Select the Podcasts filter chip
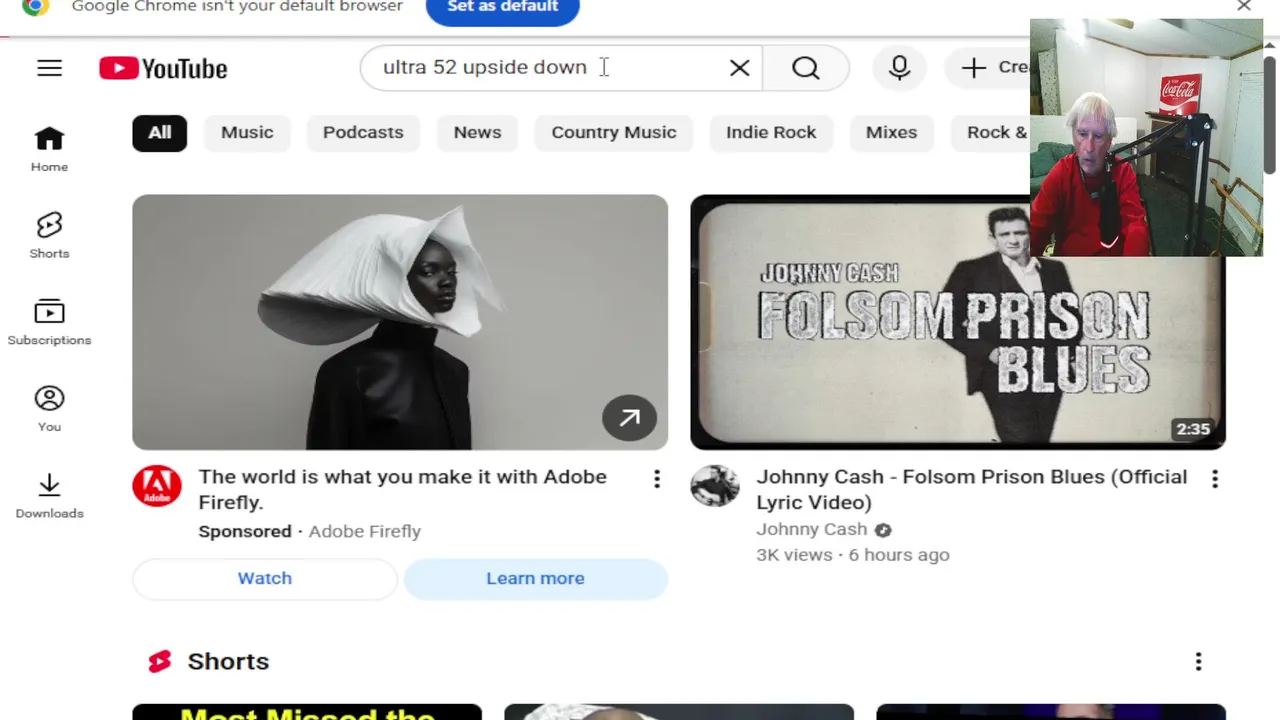Image resolution: width=1280 pixels, height=720 pixels. (363, 132)
